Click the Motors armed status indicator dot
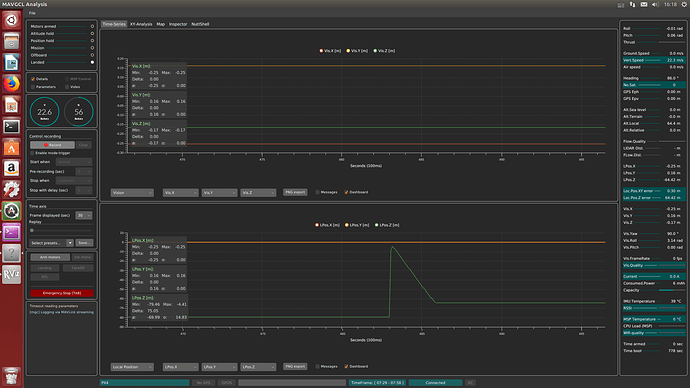The width and height of the screenshot is (690, 388). point(92,26)
